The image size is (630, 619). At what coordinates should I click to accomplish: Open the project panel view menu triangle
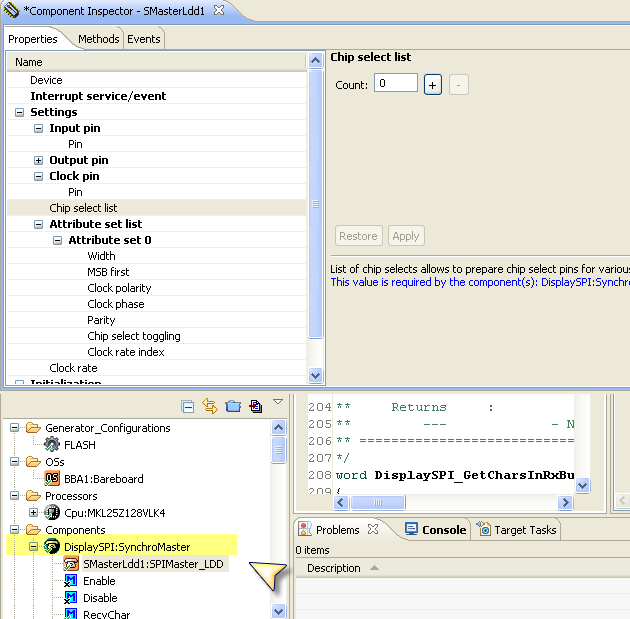278,401
